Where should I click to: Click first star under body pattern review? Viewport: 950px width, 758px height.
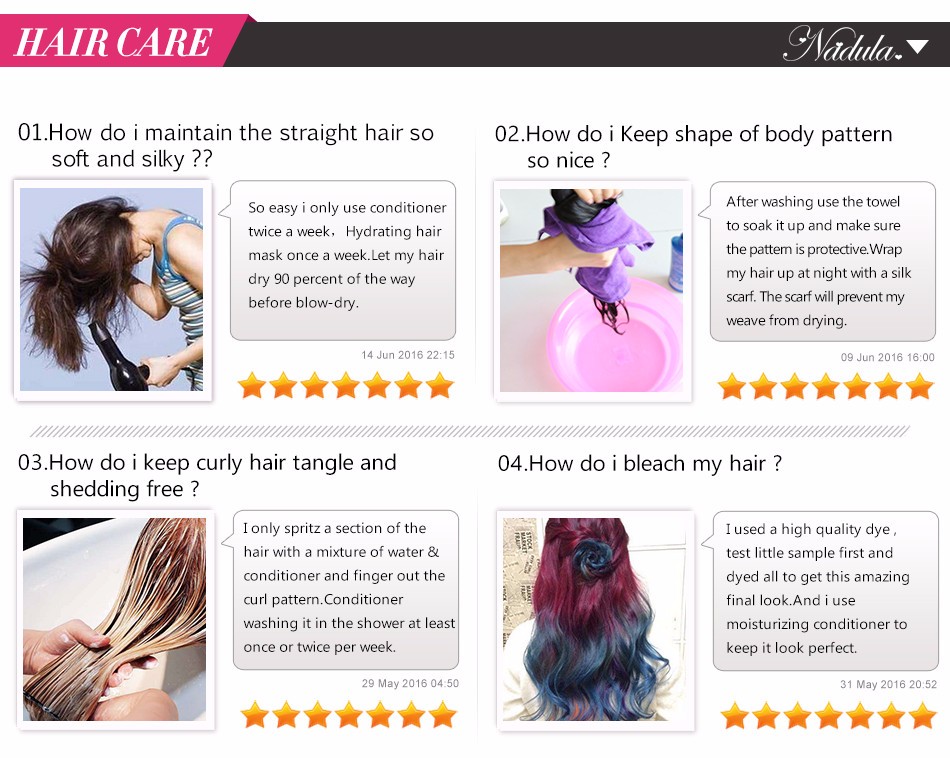tap(732, 387)
